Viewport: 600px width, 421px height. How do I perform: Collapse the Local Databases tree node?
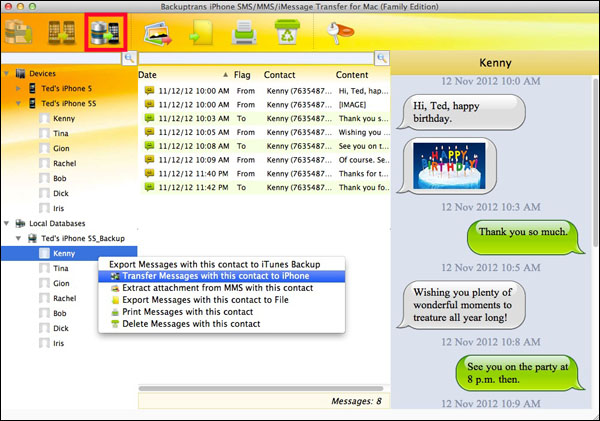(7, 223)
